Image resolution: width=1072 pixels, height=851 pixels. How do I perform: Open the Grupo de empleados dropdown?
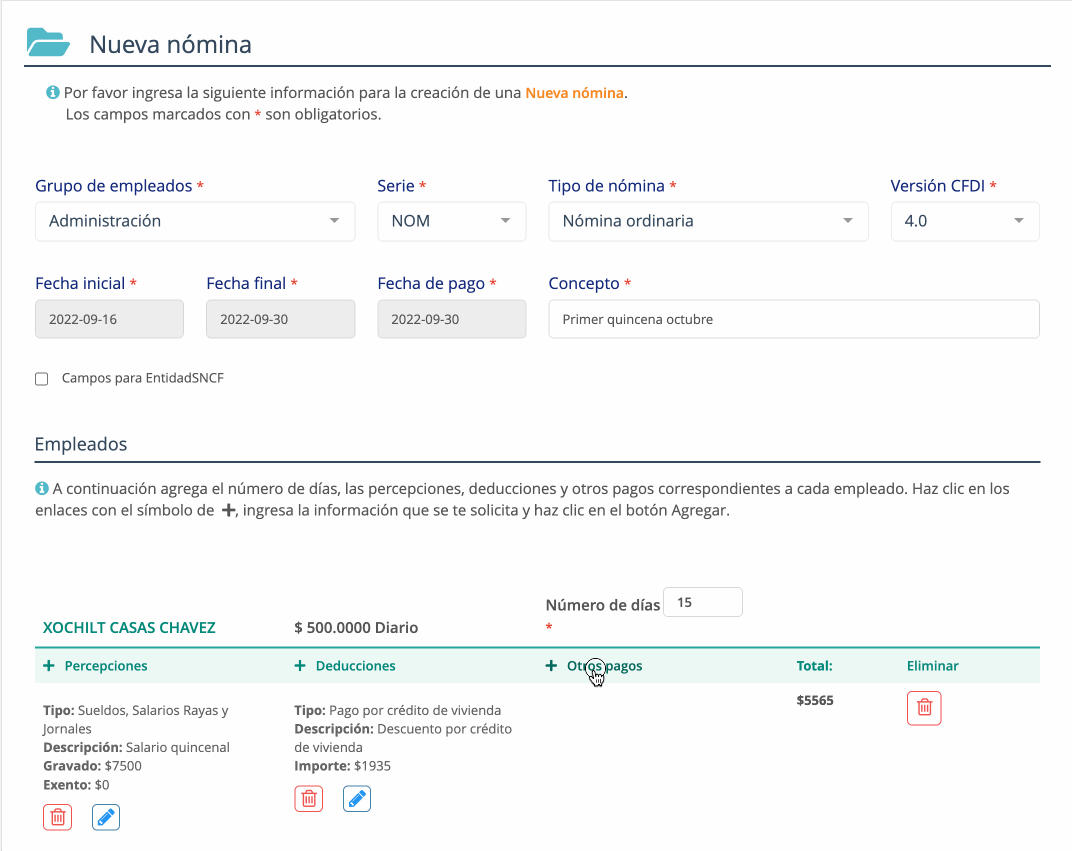(195, 221)
